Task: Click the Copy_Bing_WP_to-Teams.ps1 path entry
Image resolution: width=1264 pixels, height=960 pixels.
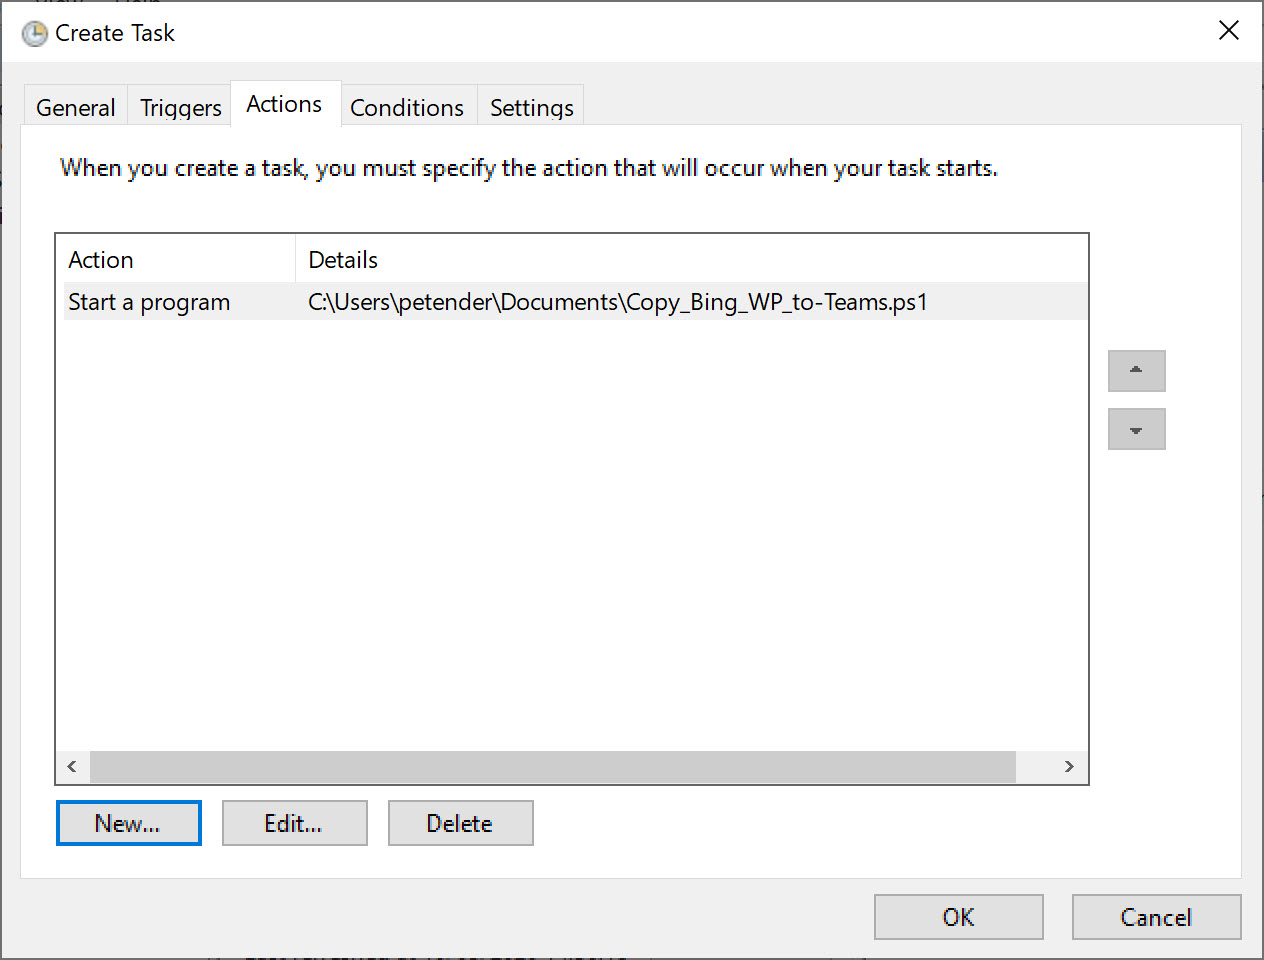Action: tap(617, 302)
